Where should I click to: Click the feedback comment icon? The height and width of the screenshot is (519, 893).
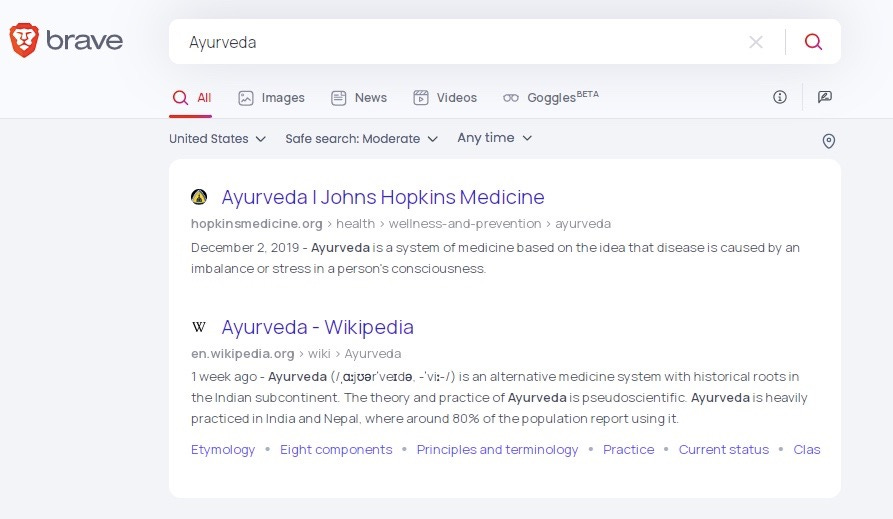pyautogui.click(x=825, y=97)
